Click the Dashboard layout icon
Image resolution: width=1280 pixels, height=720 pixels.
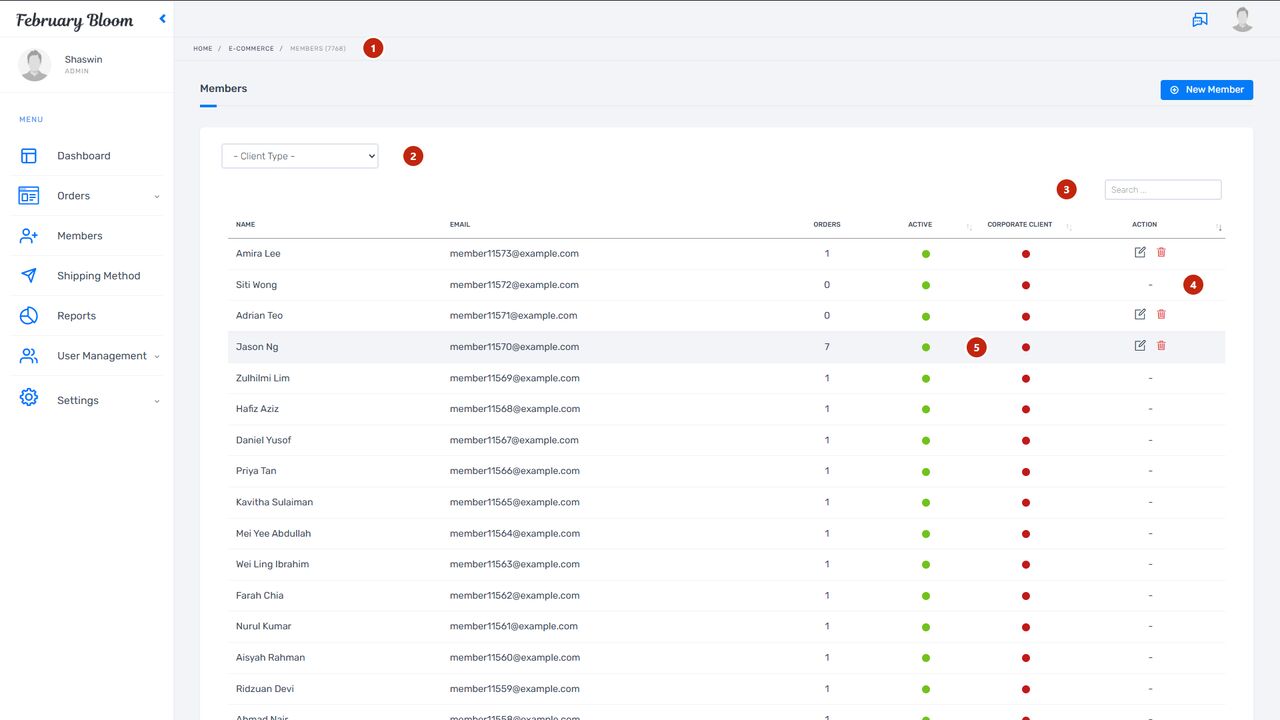click(x=29, y=156)
